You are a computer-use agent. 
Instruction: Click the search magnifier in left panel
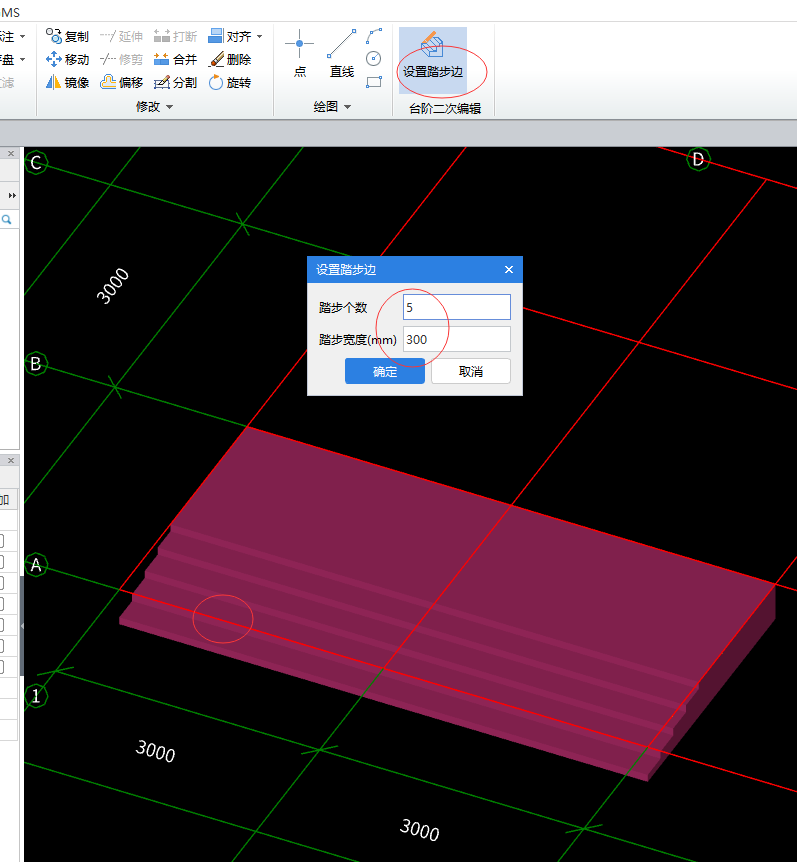point(7,219)
